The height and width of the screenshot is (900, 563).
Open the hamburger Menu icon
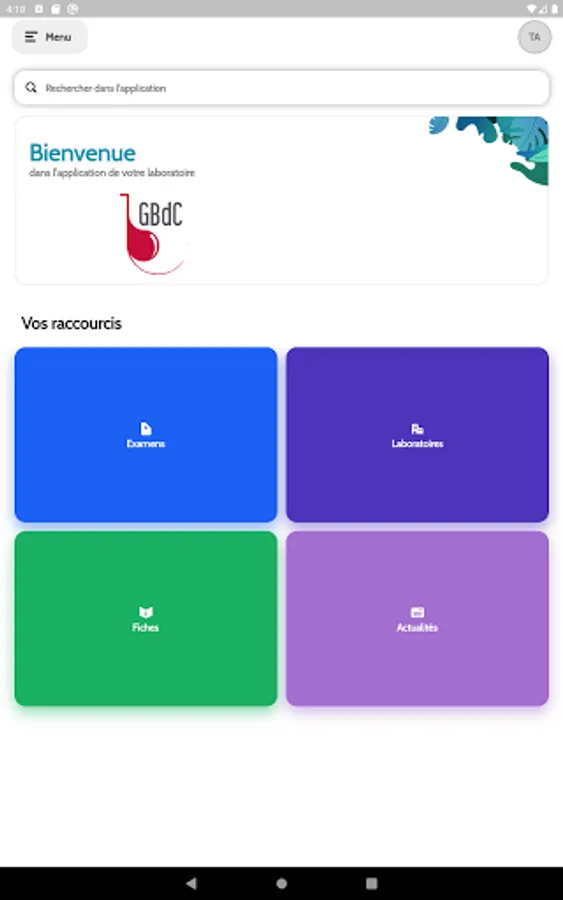31,37
